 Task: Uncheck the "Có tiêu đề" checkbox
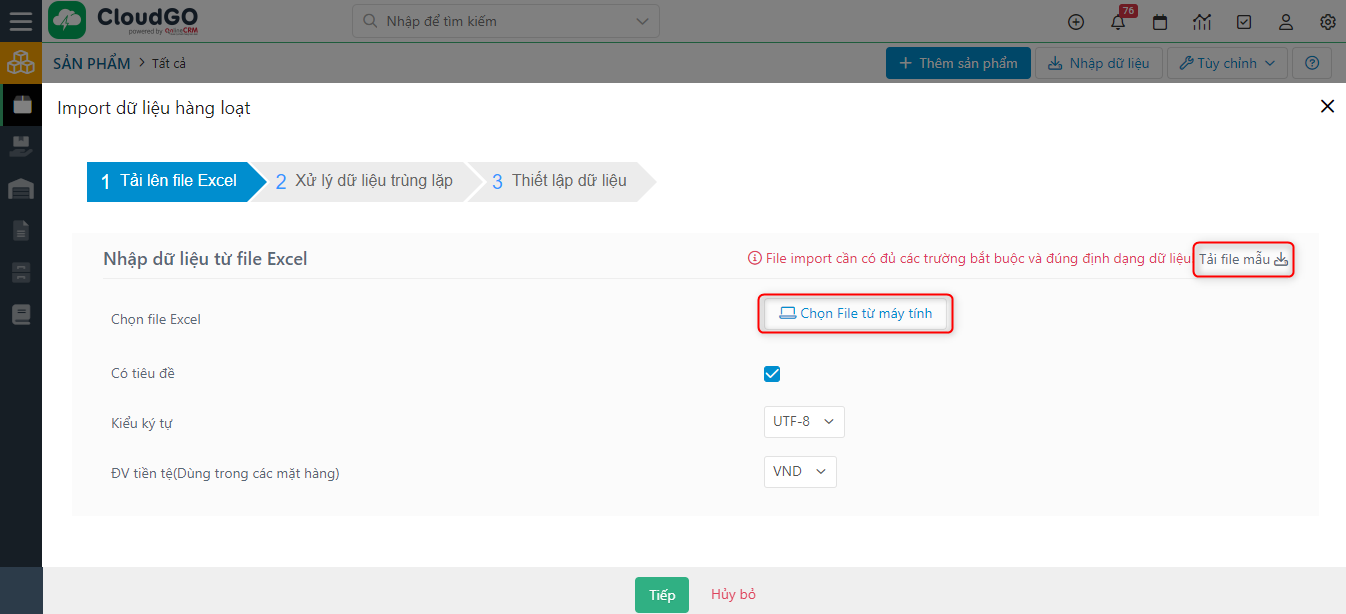tap(772, 374)
